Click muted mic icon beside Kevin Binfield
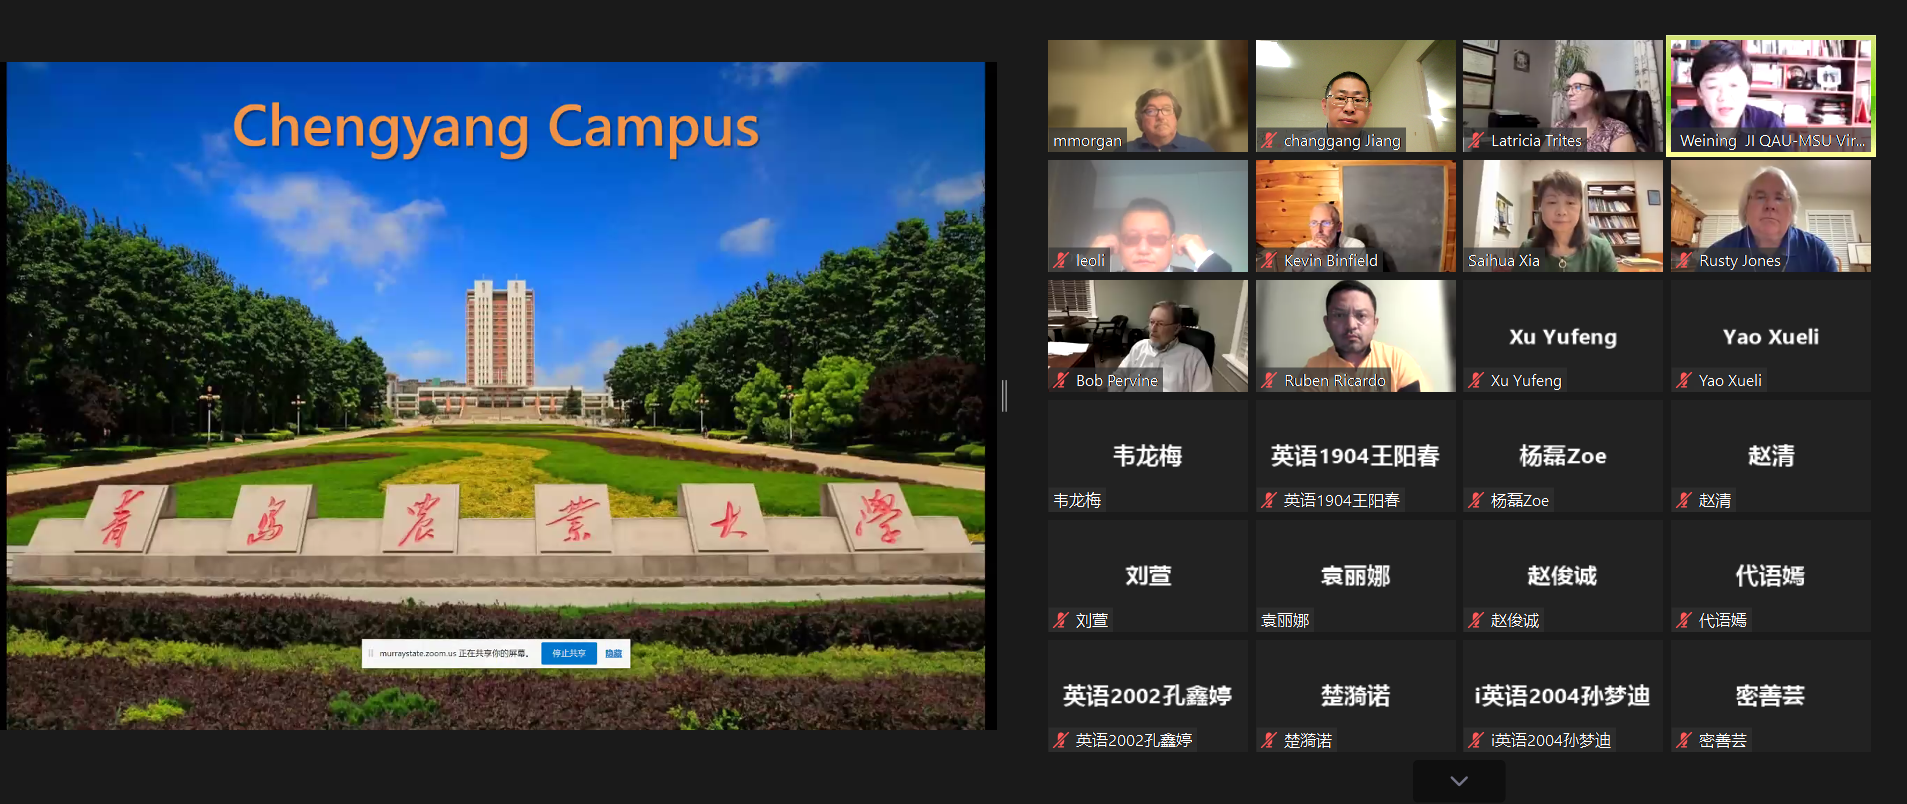Image resolution: width=1907 pixels, height=804 pixels. point(1269,261)
